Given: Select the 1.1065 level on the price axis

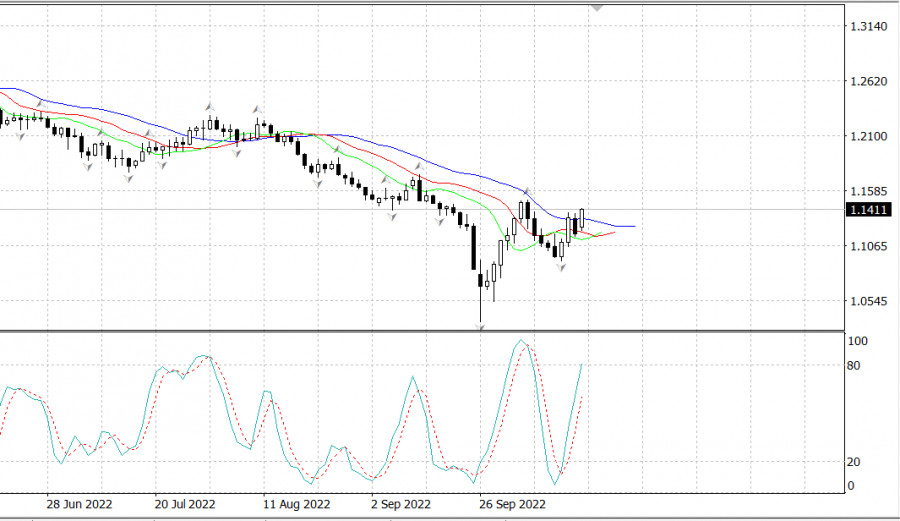Looking at the screenshot, I should click(x=867, y=246).
